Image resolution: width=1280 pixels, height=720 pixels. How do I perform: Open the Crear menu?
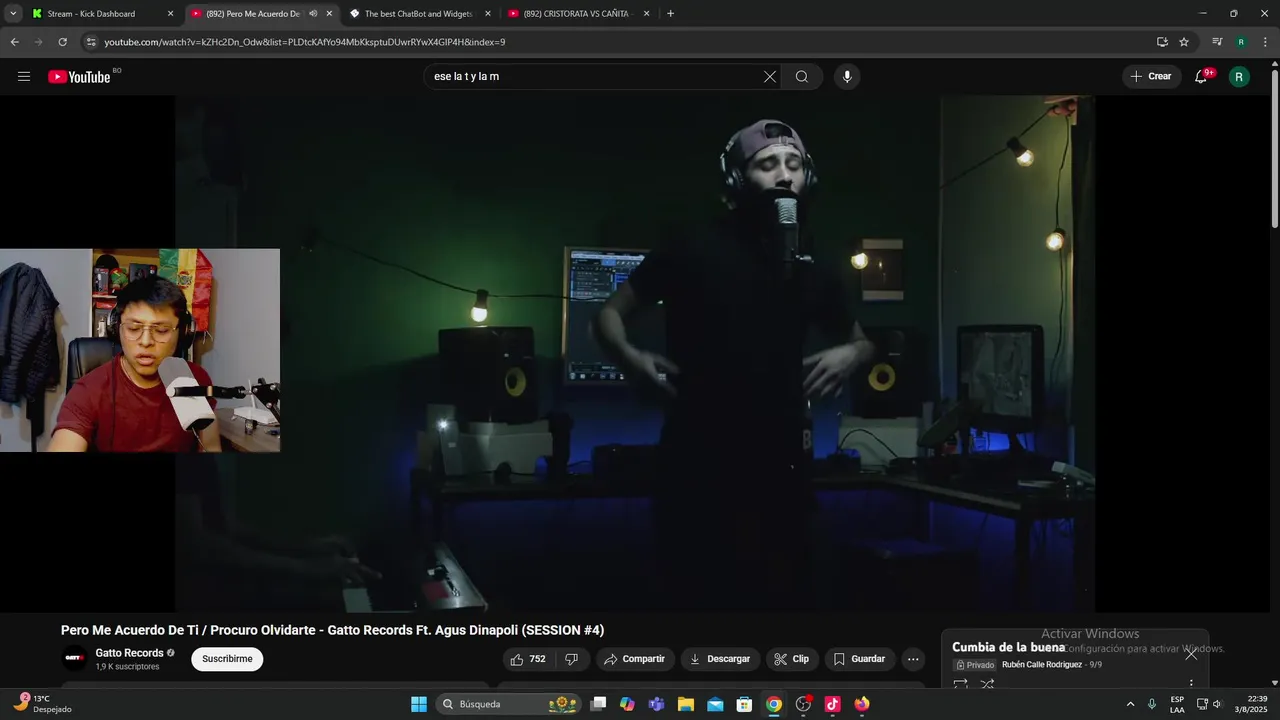pyautogui.click(x=1151, y=77)
